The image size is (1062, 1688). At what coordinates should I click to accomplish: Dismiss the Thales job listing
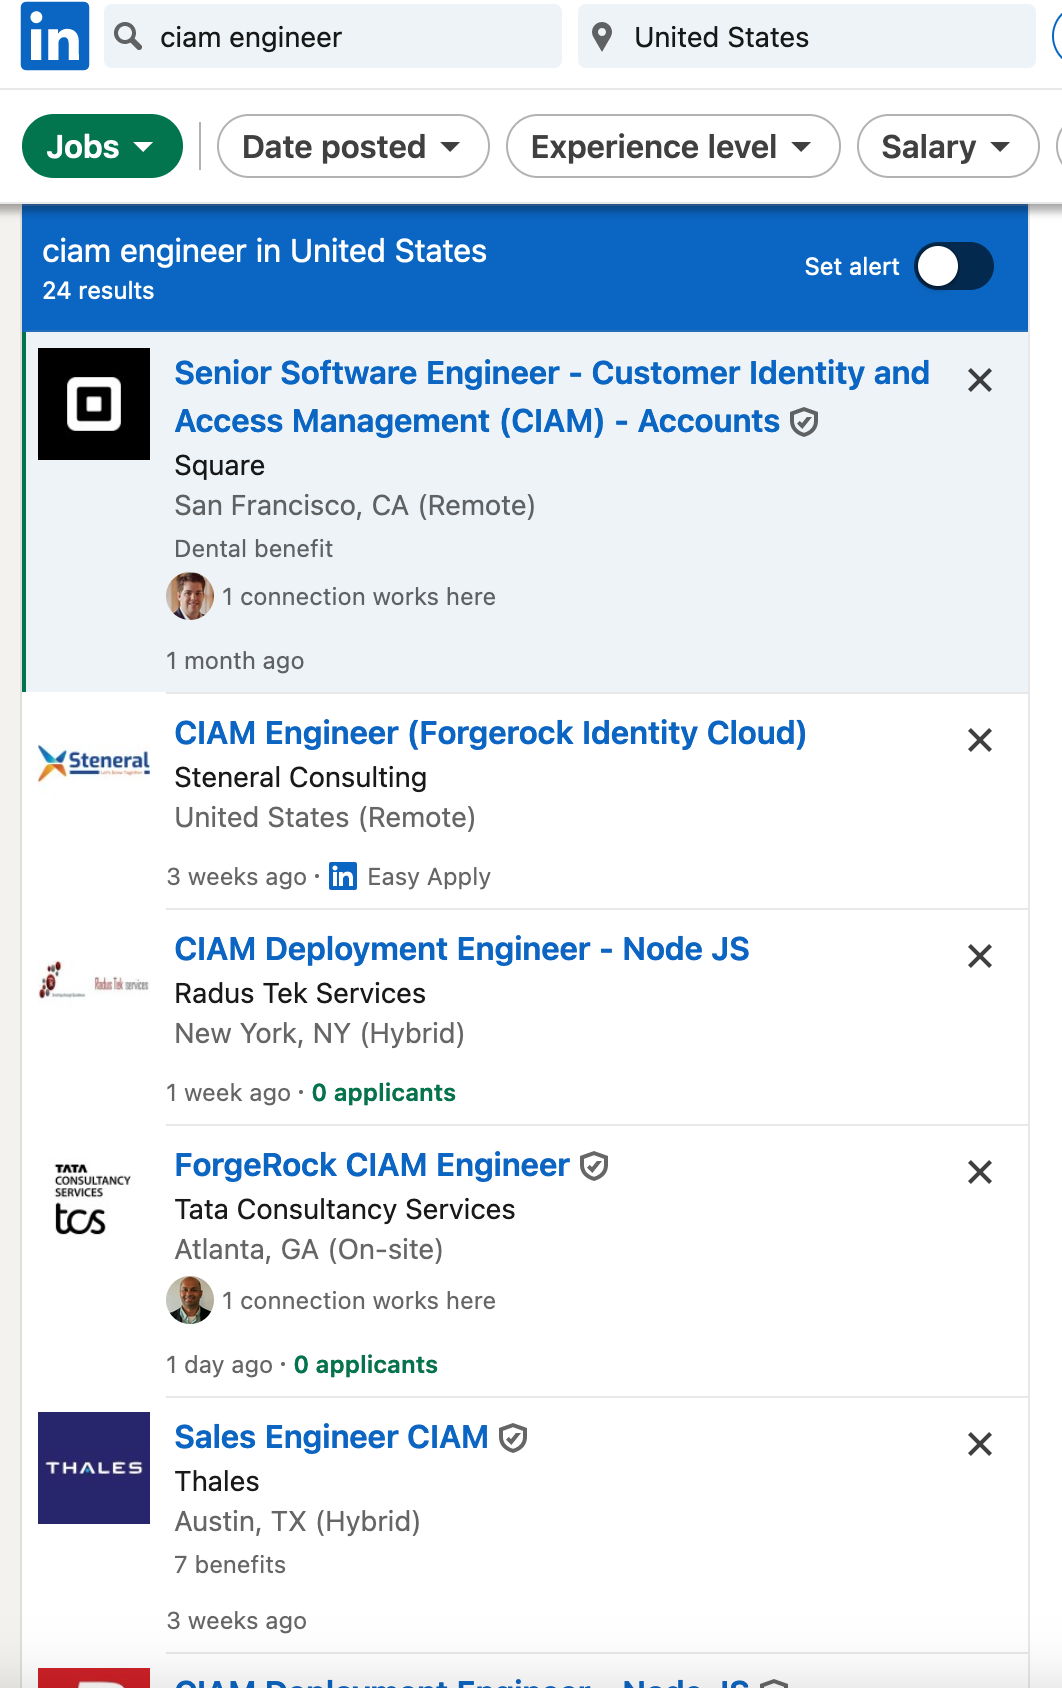pyautogui.click(x=980, y=1444)
